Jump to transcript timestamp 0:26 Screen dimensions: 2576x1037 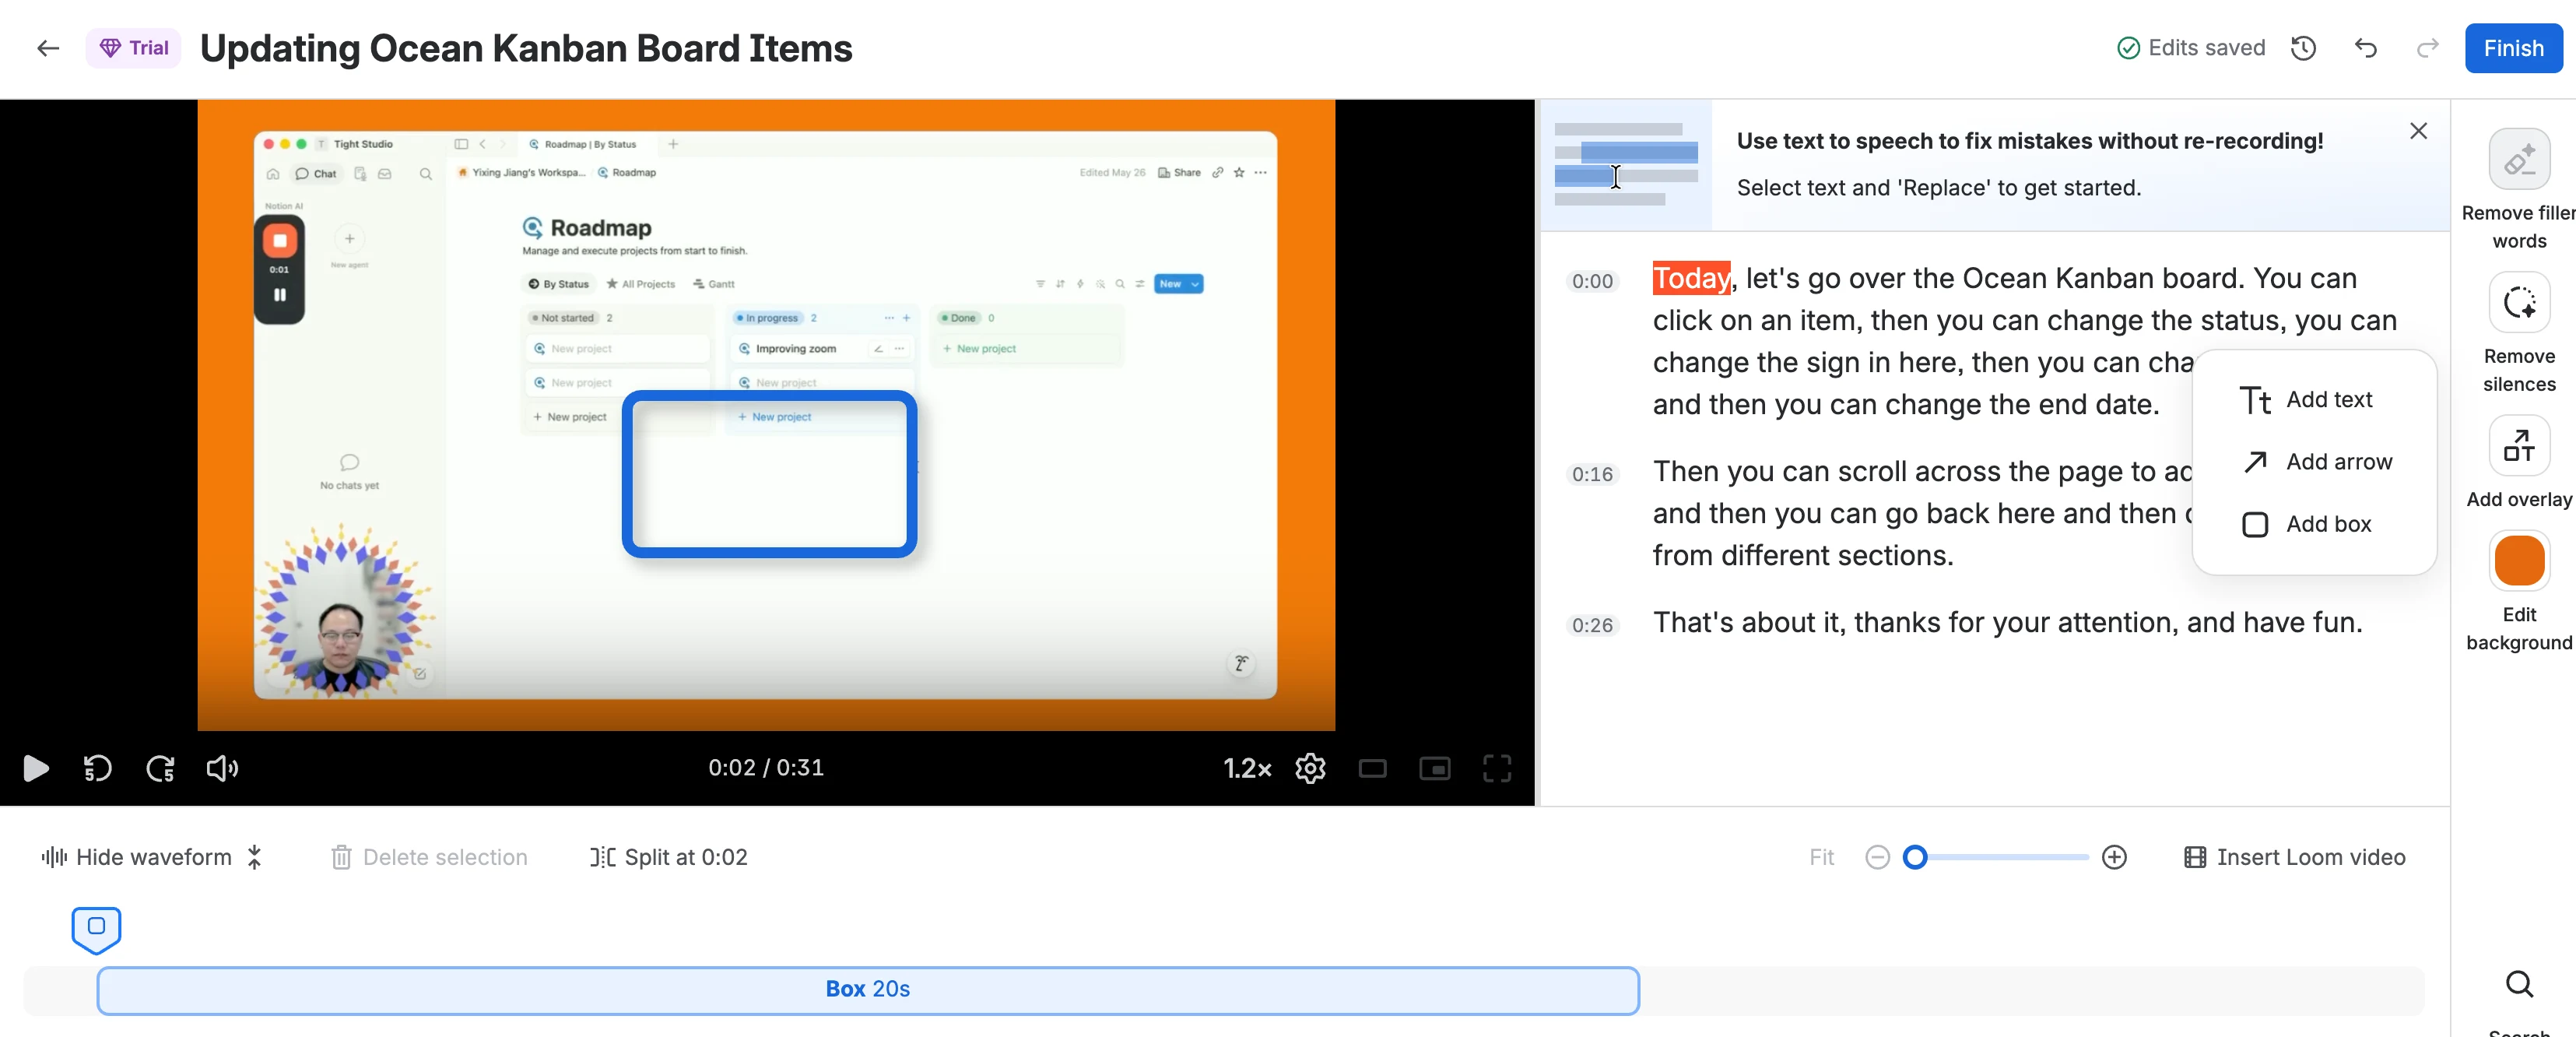(1592, 625)
